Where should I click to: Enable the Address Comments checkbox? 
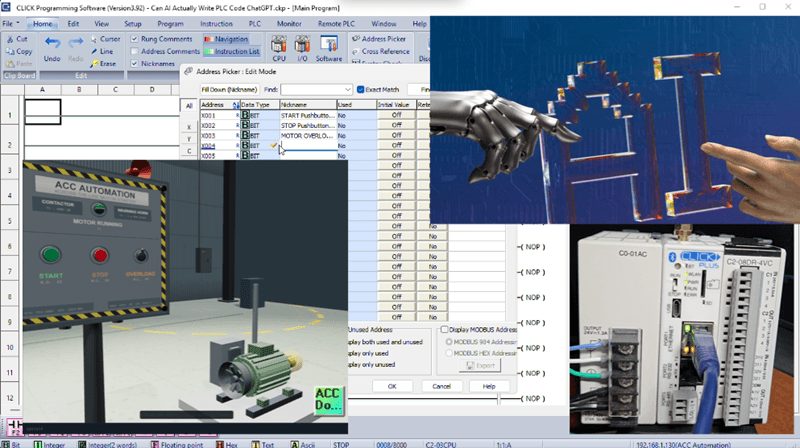tap(134, 52)
